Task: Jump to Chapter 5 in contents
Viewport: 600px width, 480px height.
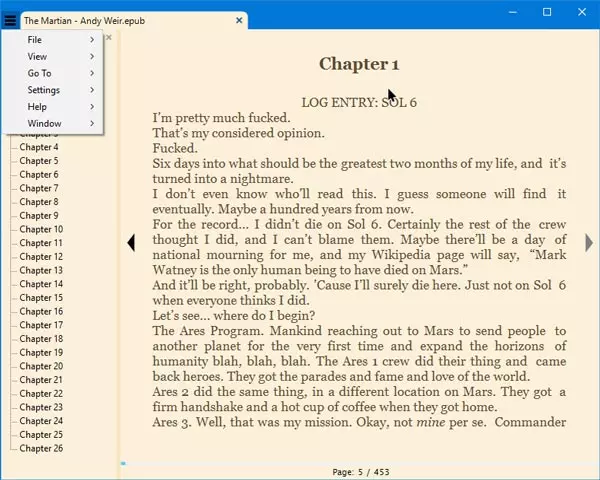Action: click(x=39, y=161)
